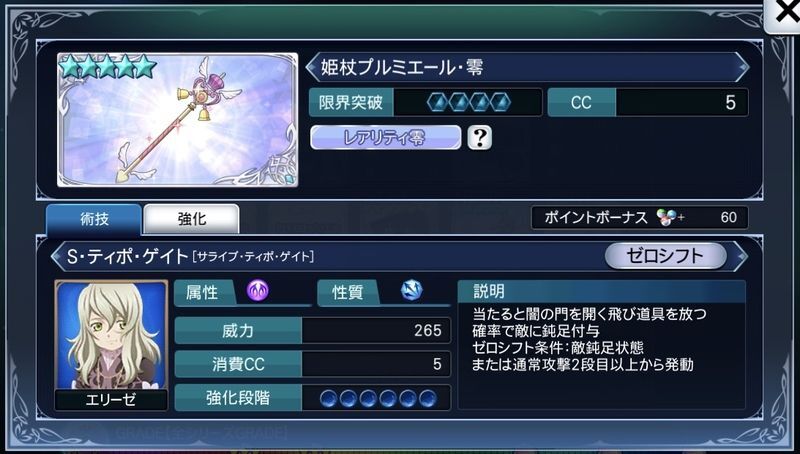Click the blue 性質 property icon
This screenshot has height=454, width=800.
tap(411, 291)
